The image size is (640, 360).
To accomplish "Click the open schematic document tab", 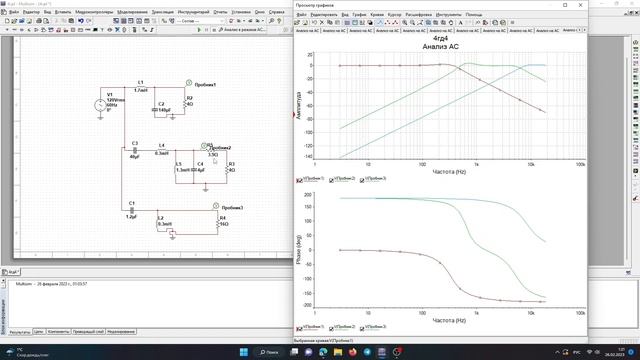I will click(x=11, y=272).
